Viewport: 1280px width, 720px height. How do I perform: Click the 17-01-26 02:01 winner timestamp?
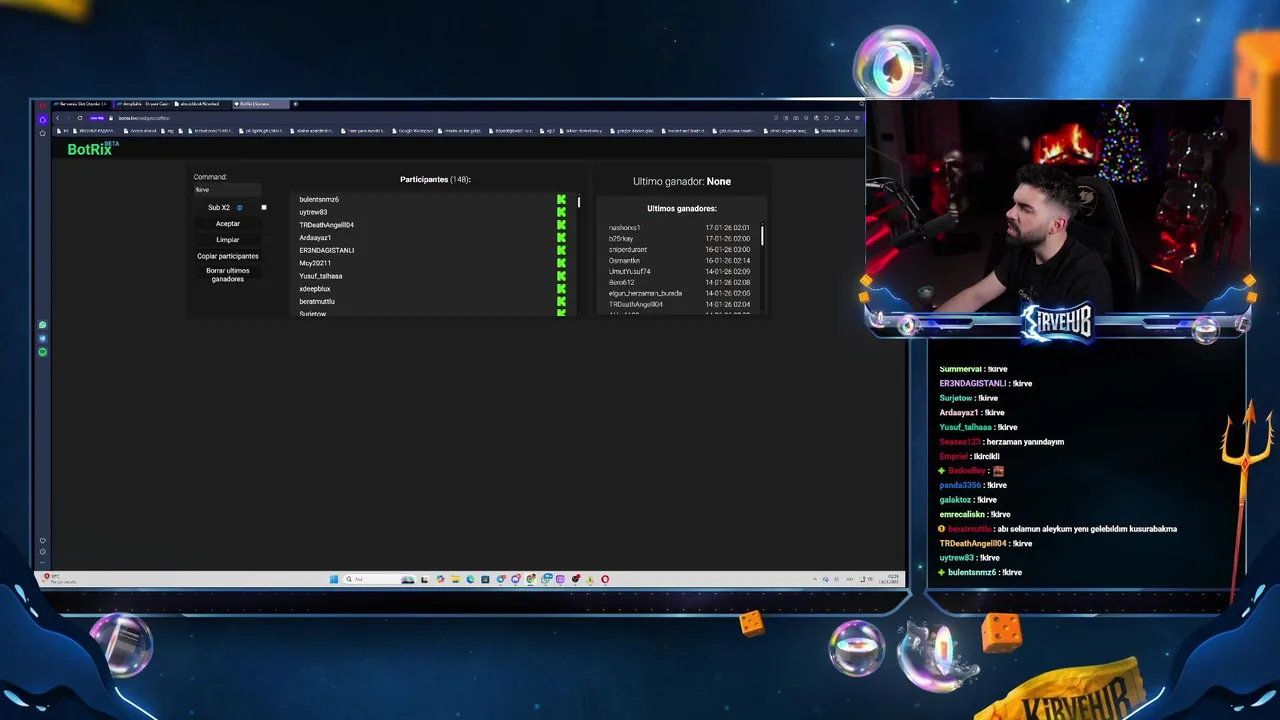(727, 228)
